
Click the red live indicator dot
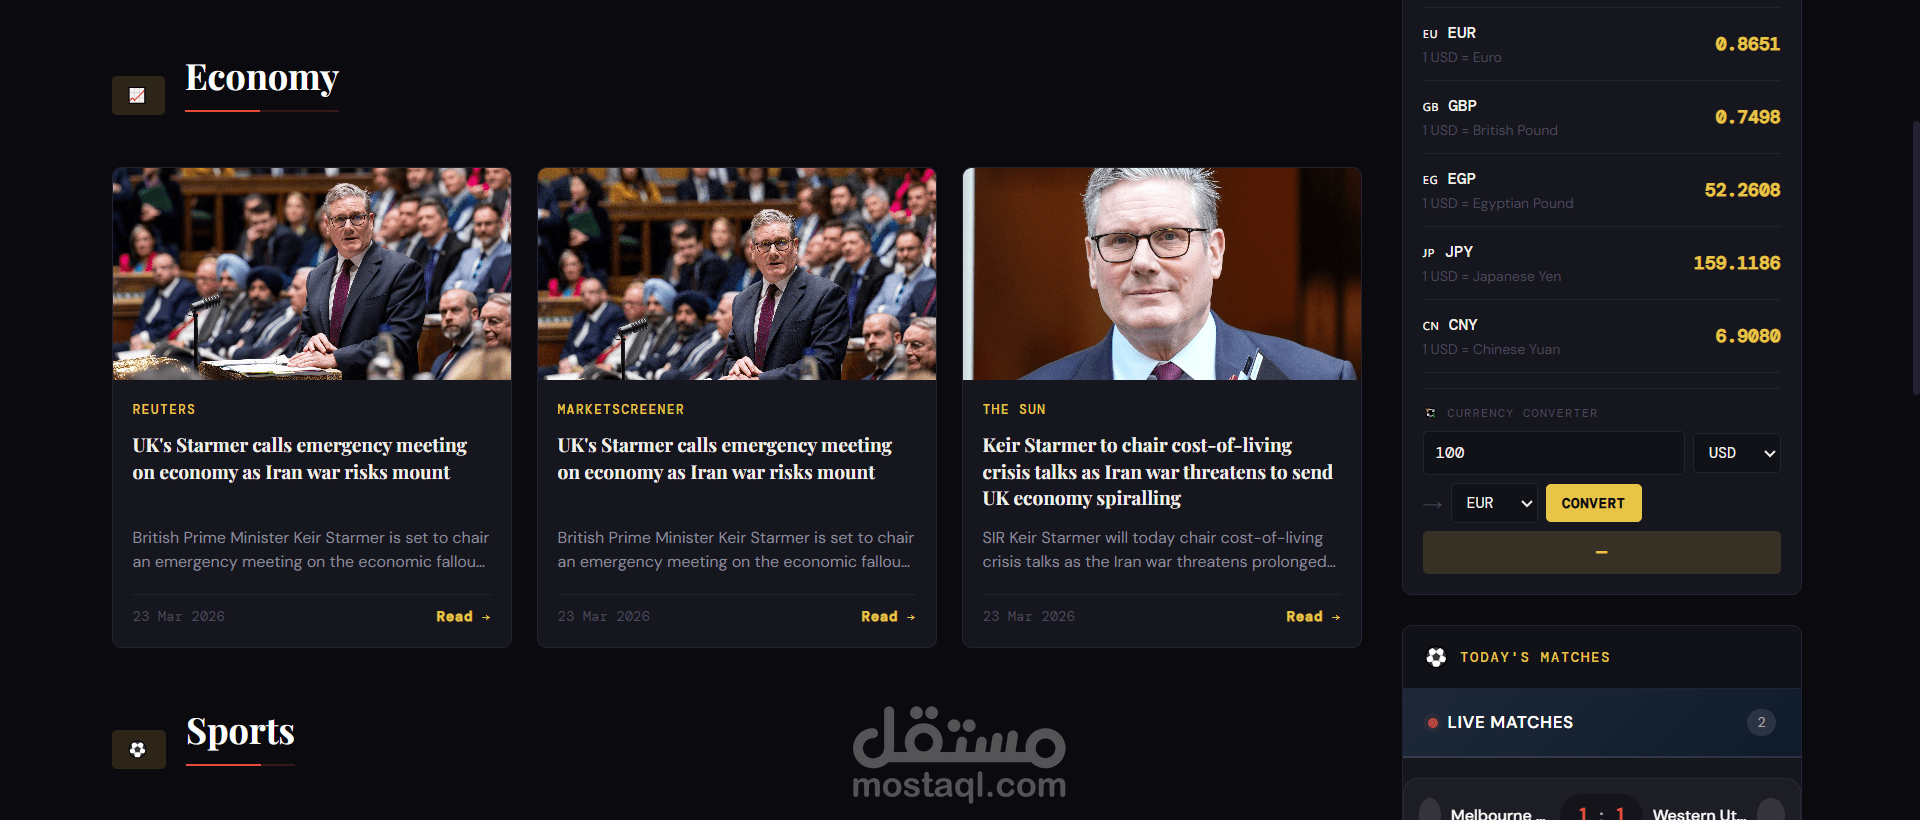pyautogui.click(x=1432, y=722)
